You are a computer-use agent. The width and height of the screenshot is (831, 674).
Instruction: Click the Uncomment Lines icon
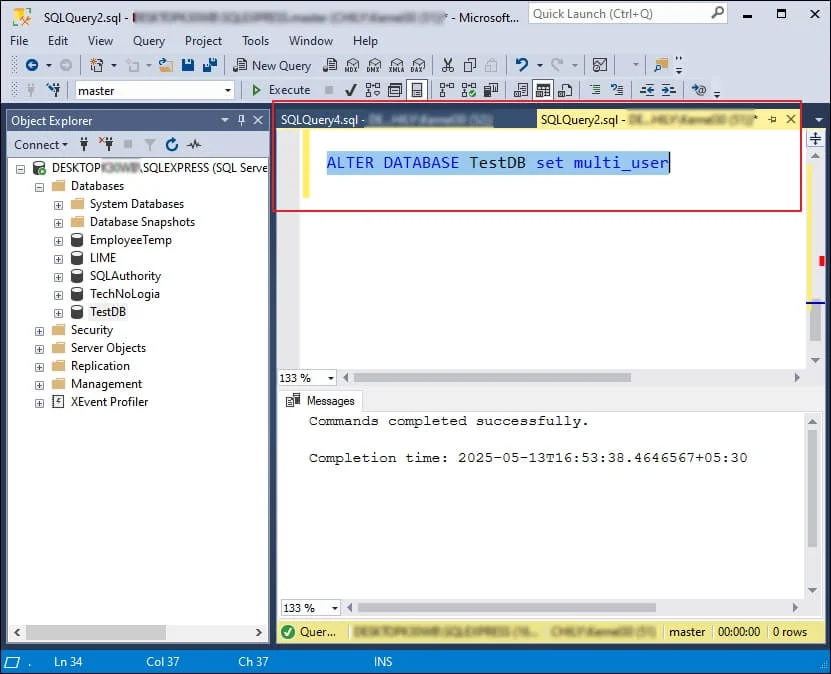[x=617, y=90]
